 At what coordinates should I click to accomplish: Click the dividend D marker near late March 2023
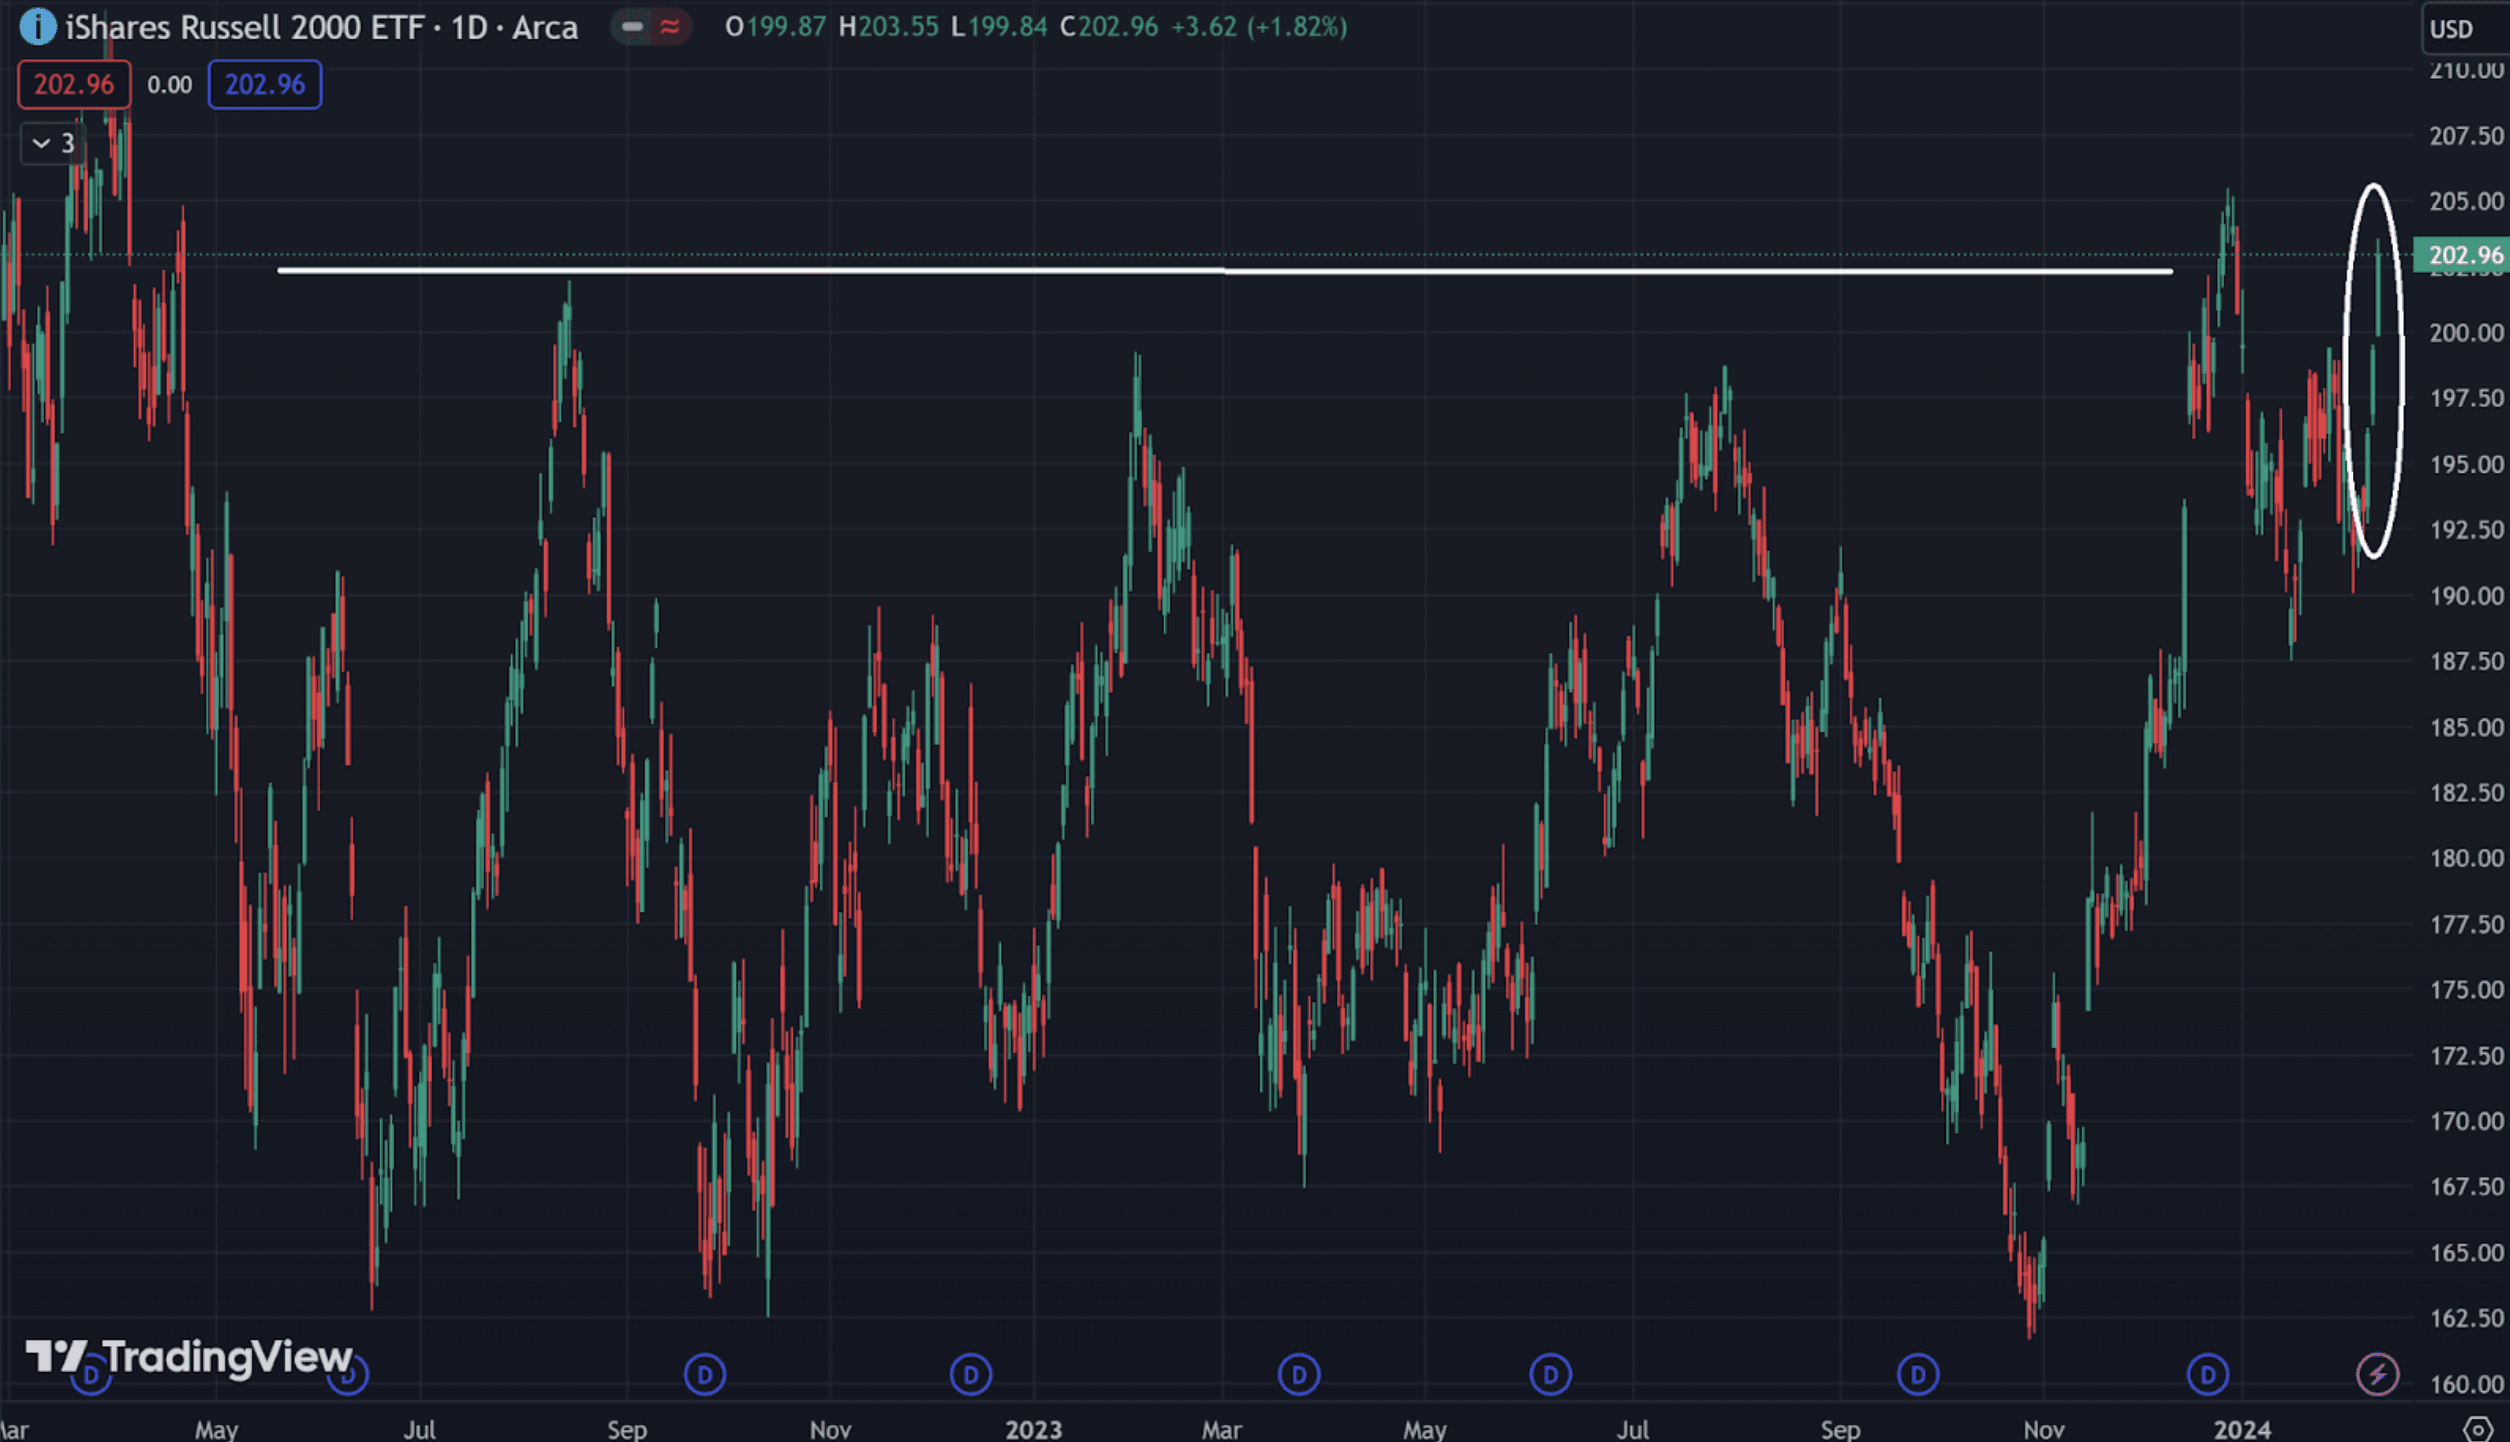[1298, 1374]
